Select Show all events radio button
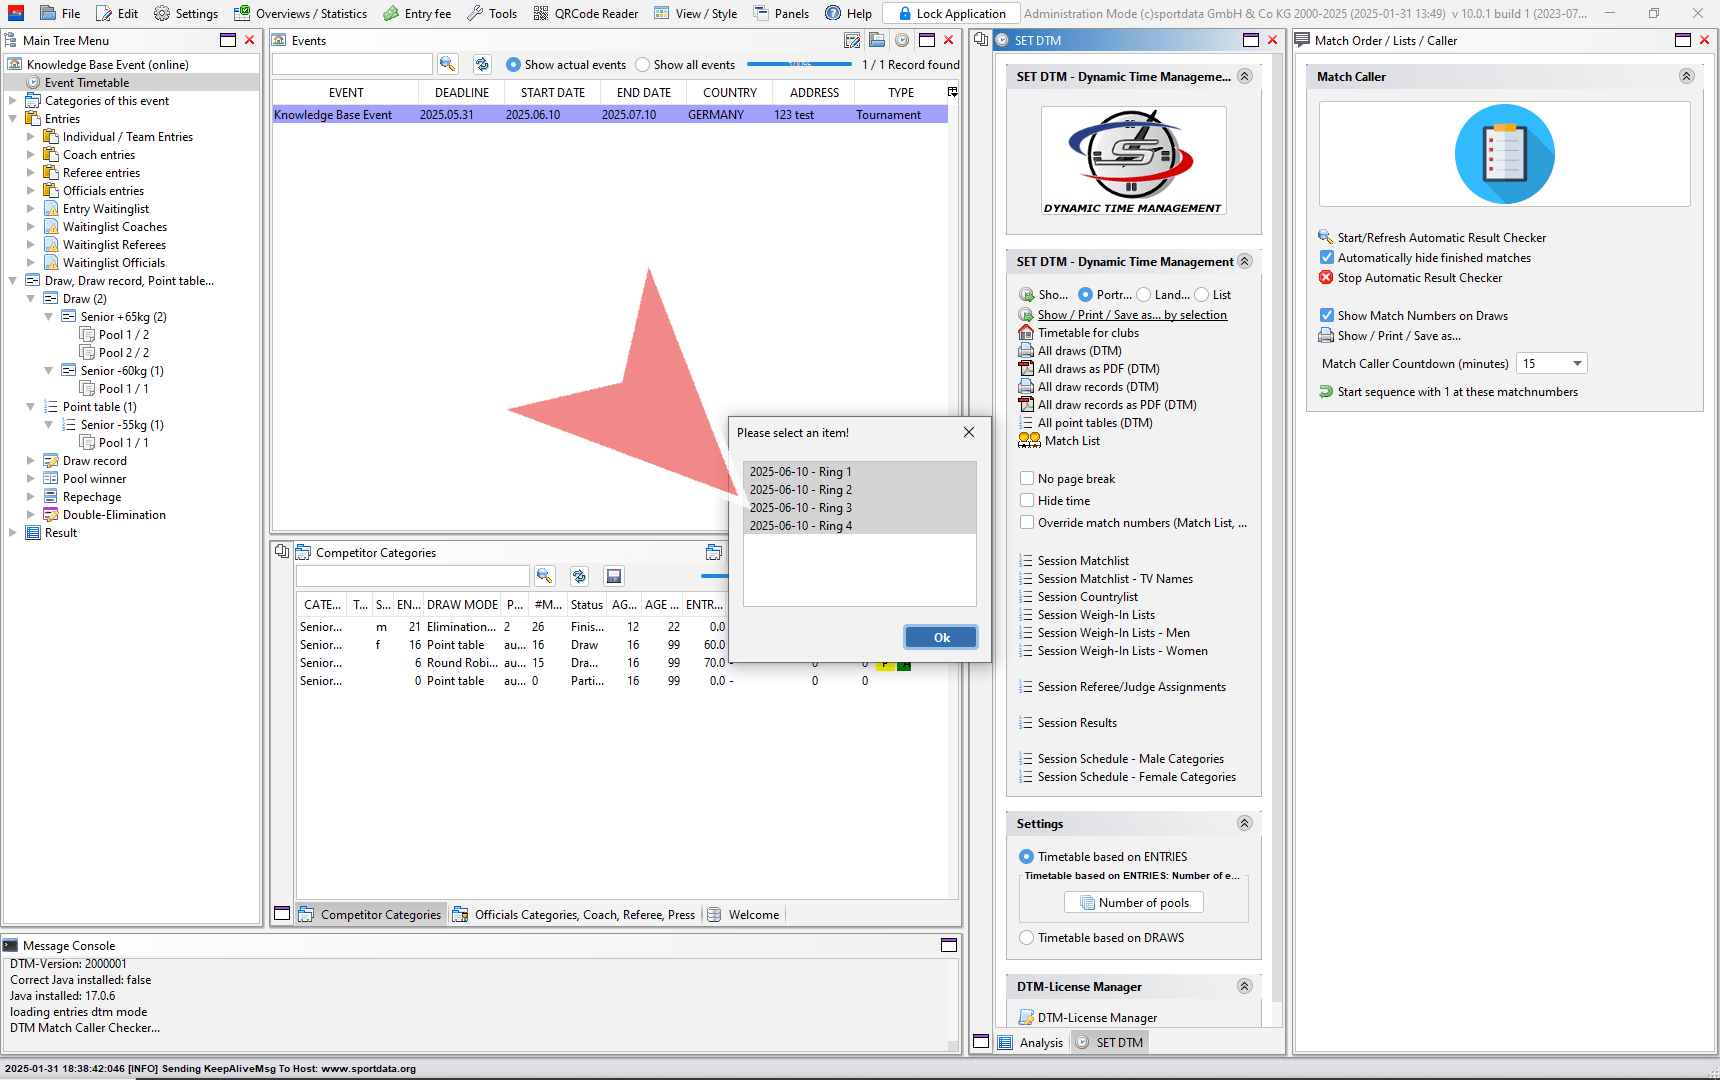The width and height of the screenshot is (1720, 1080). (643, 65)
